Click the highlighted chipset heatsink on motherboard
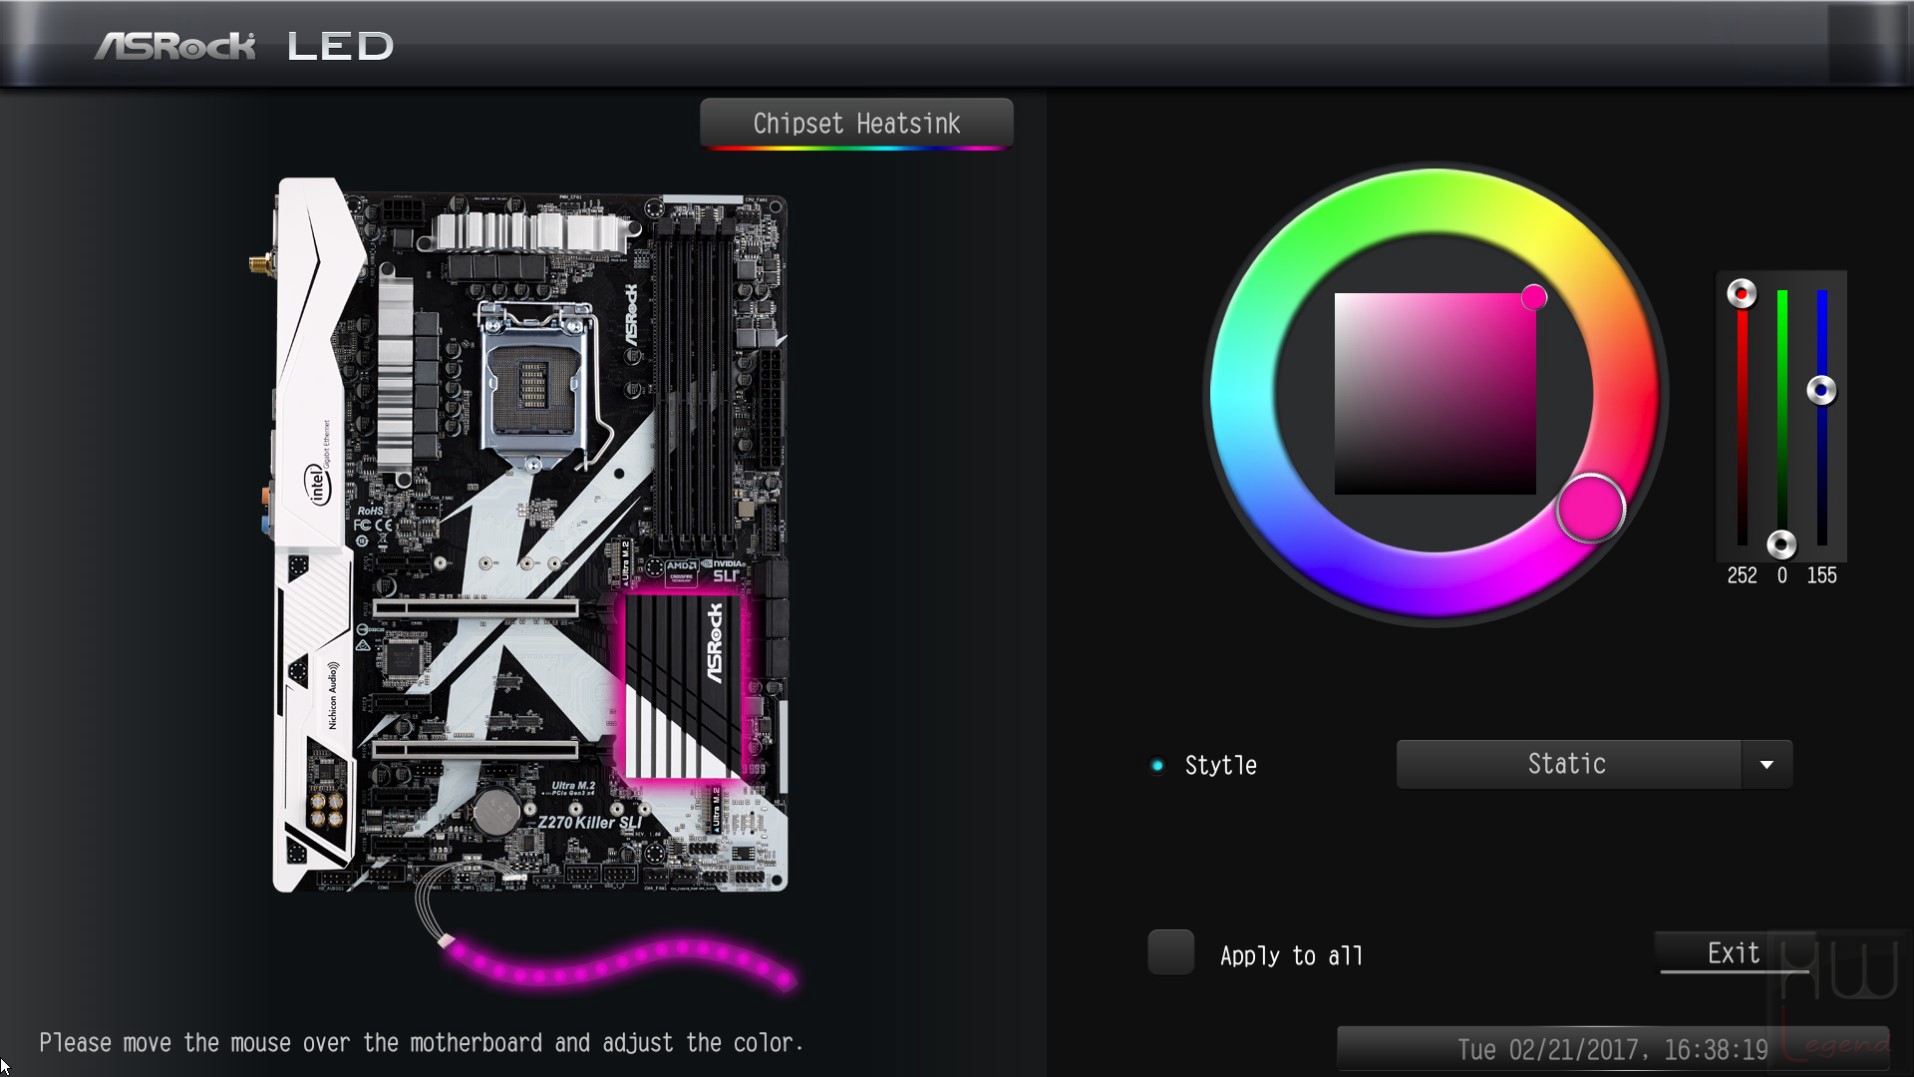 point(684,687)
